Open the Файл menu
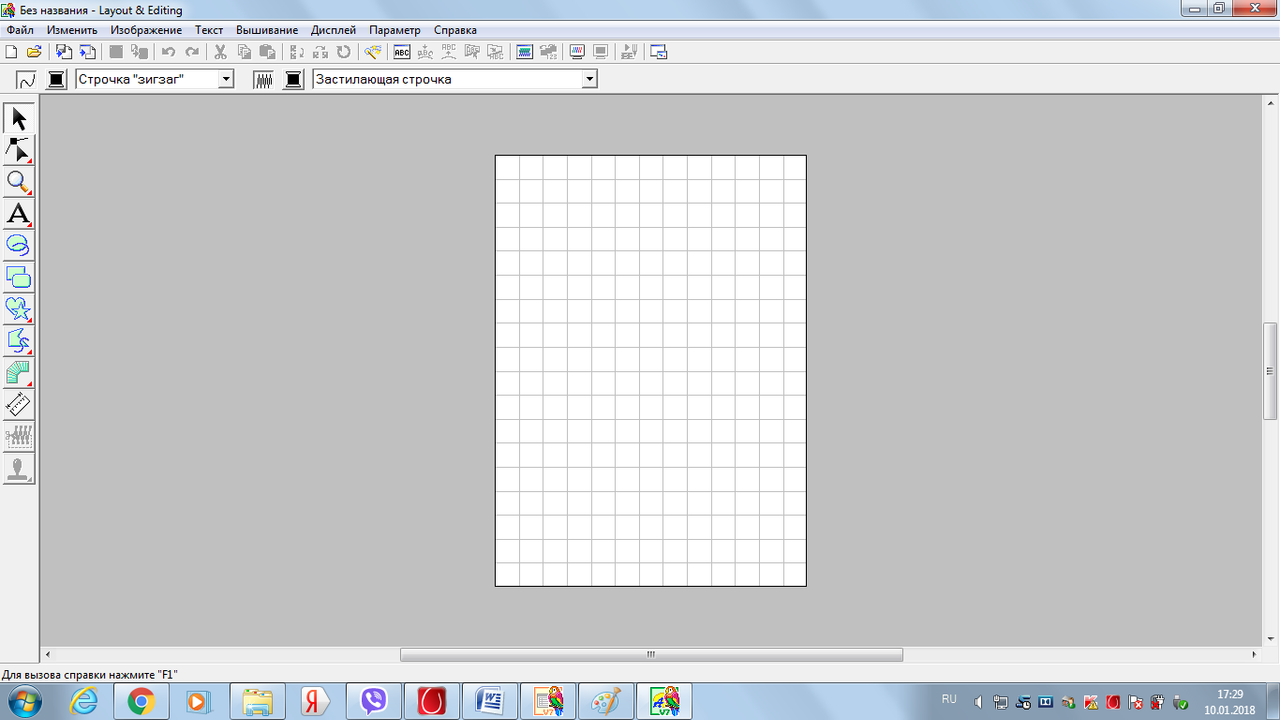 coord(20,30)
